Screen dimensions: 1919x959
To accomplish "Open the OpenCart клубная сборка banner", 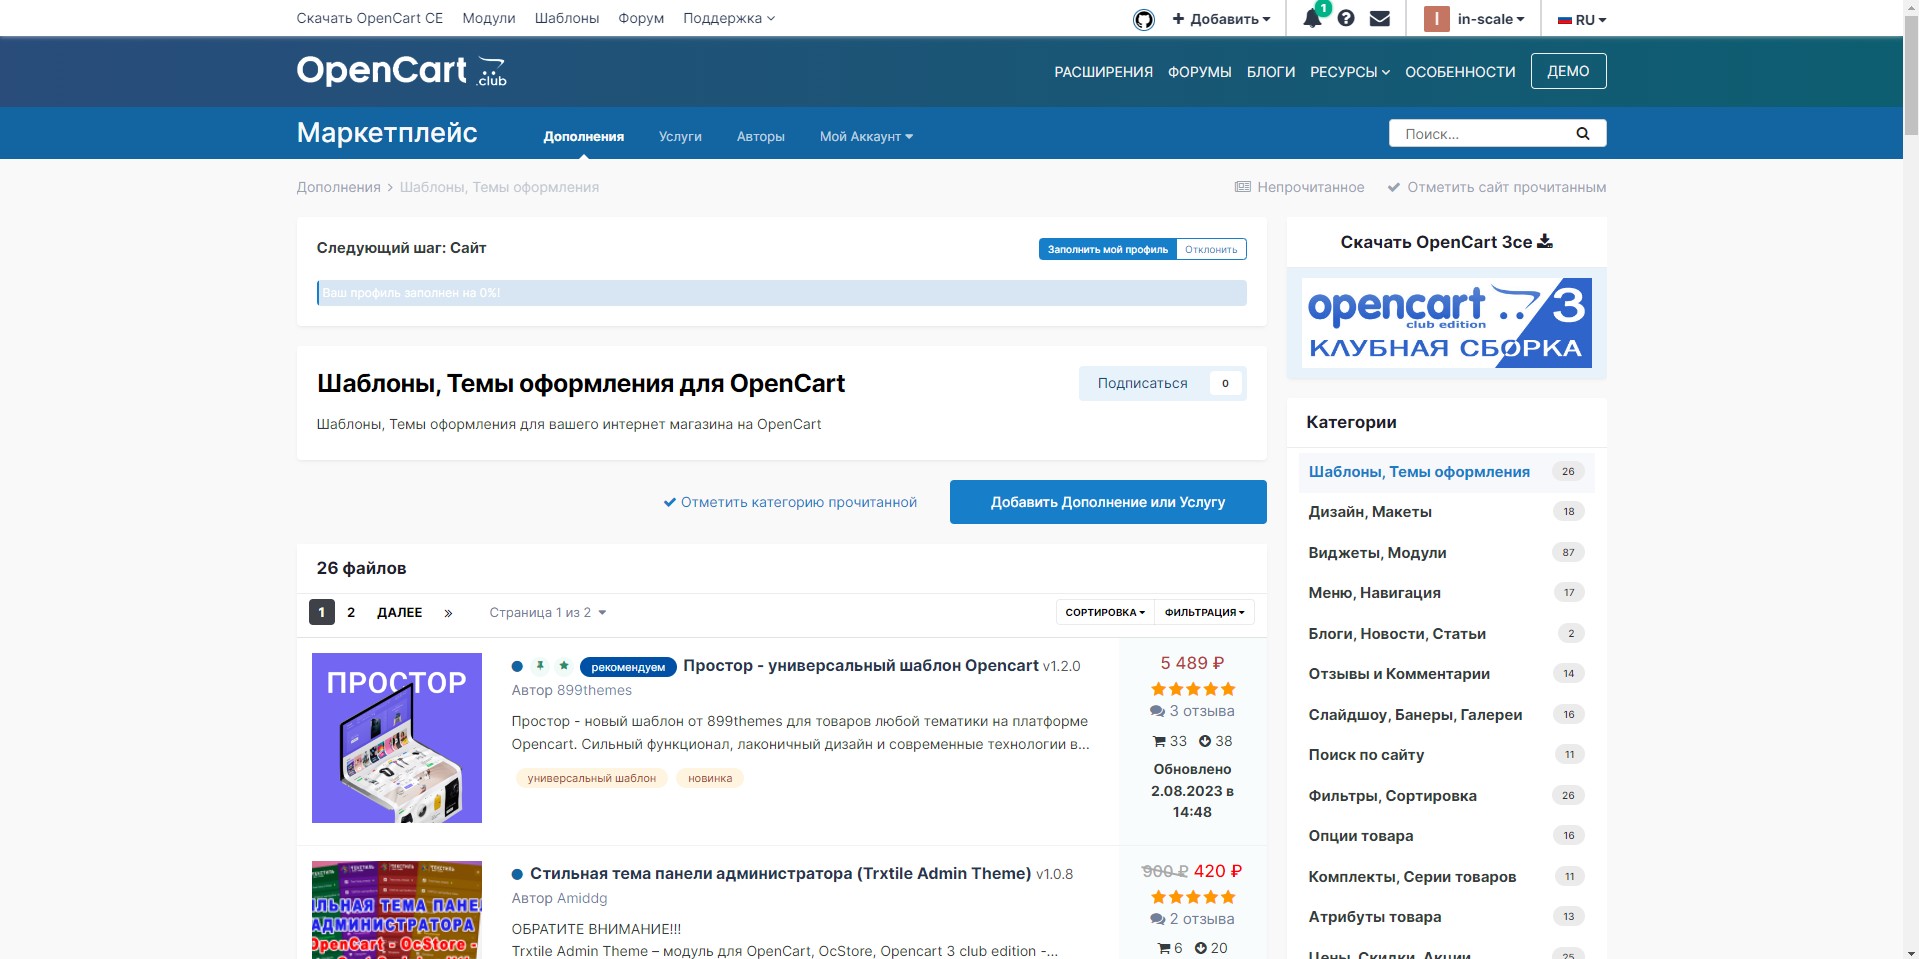I will (1447, 323).
